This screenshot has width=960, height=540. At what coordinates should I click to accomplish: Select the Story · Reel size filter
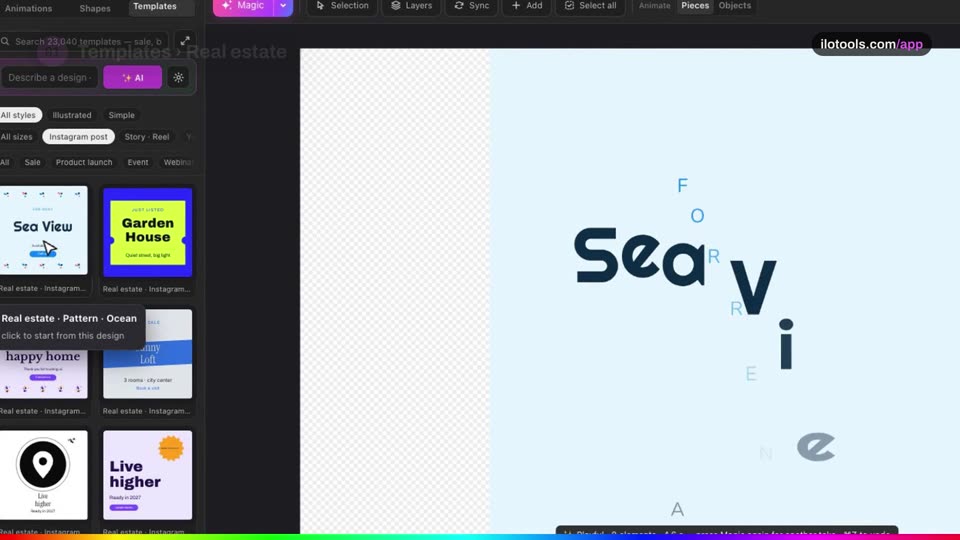pyautogui.click(x=147, y=137)
